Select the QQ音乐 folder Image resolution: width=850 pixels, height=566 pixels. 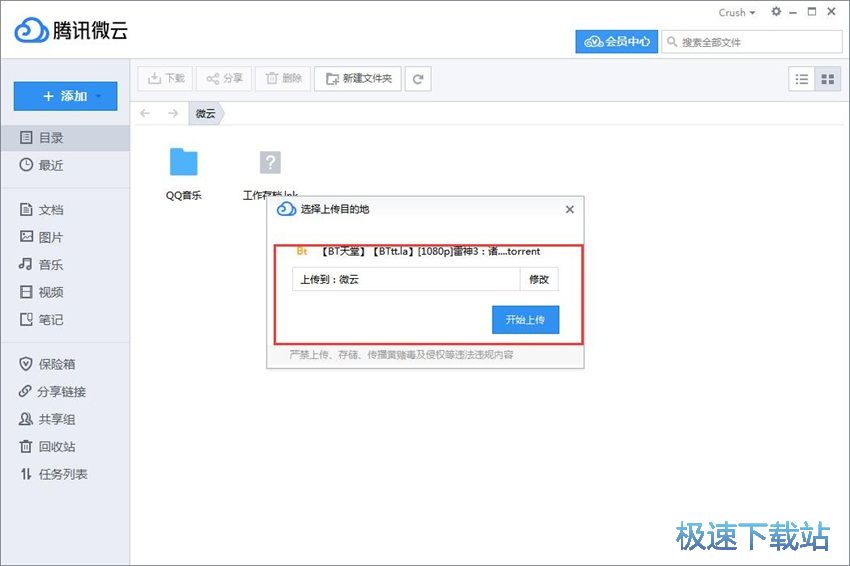pos(184,173)
